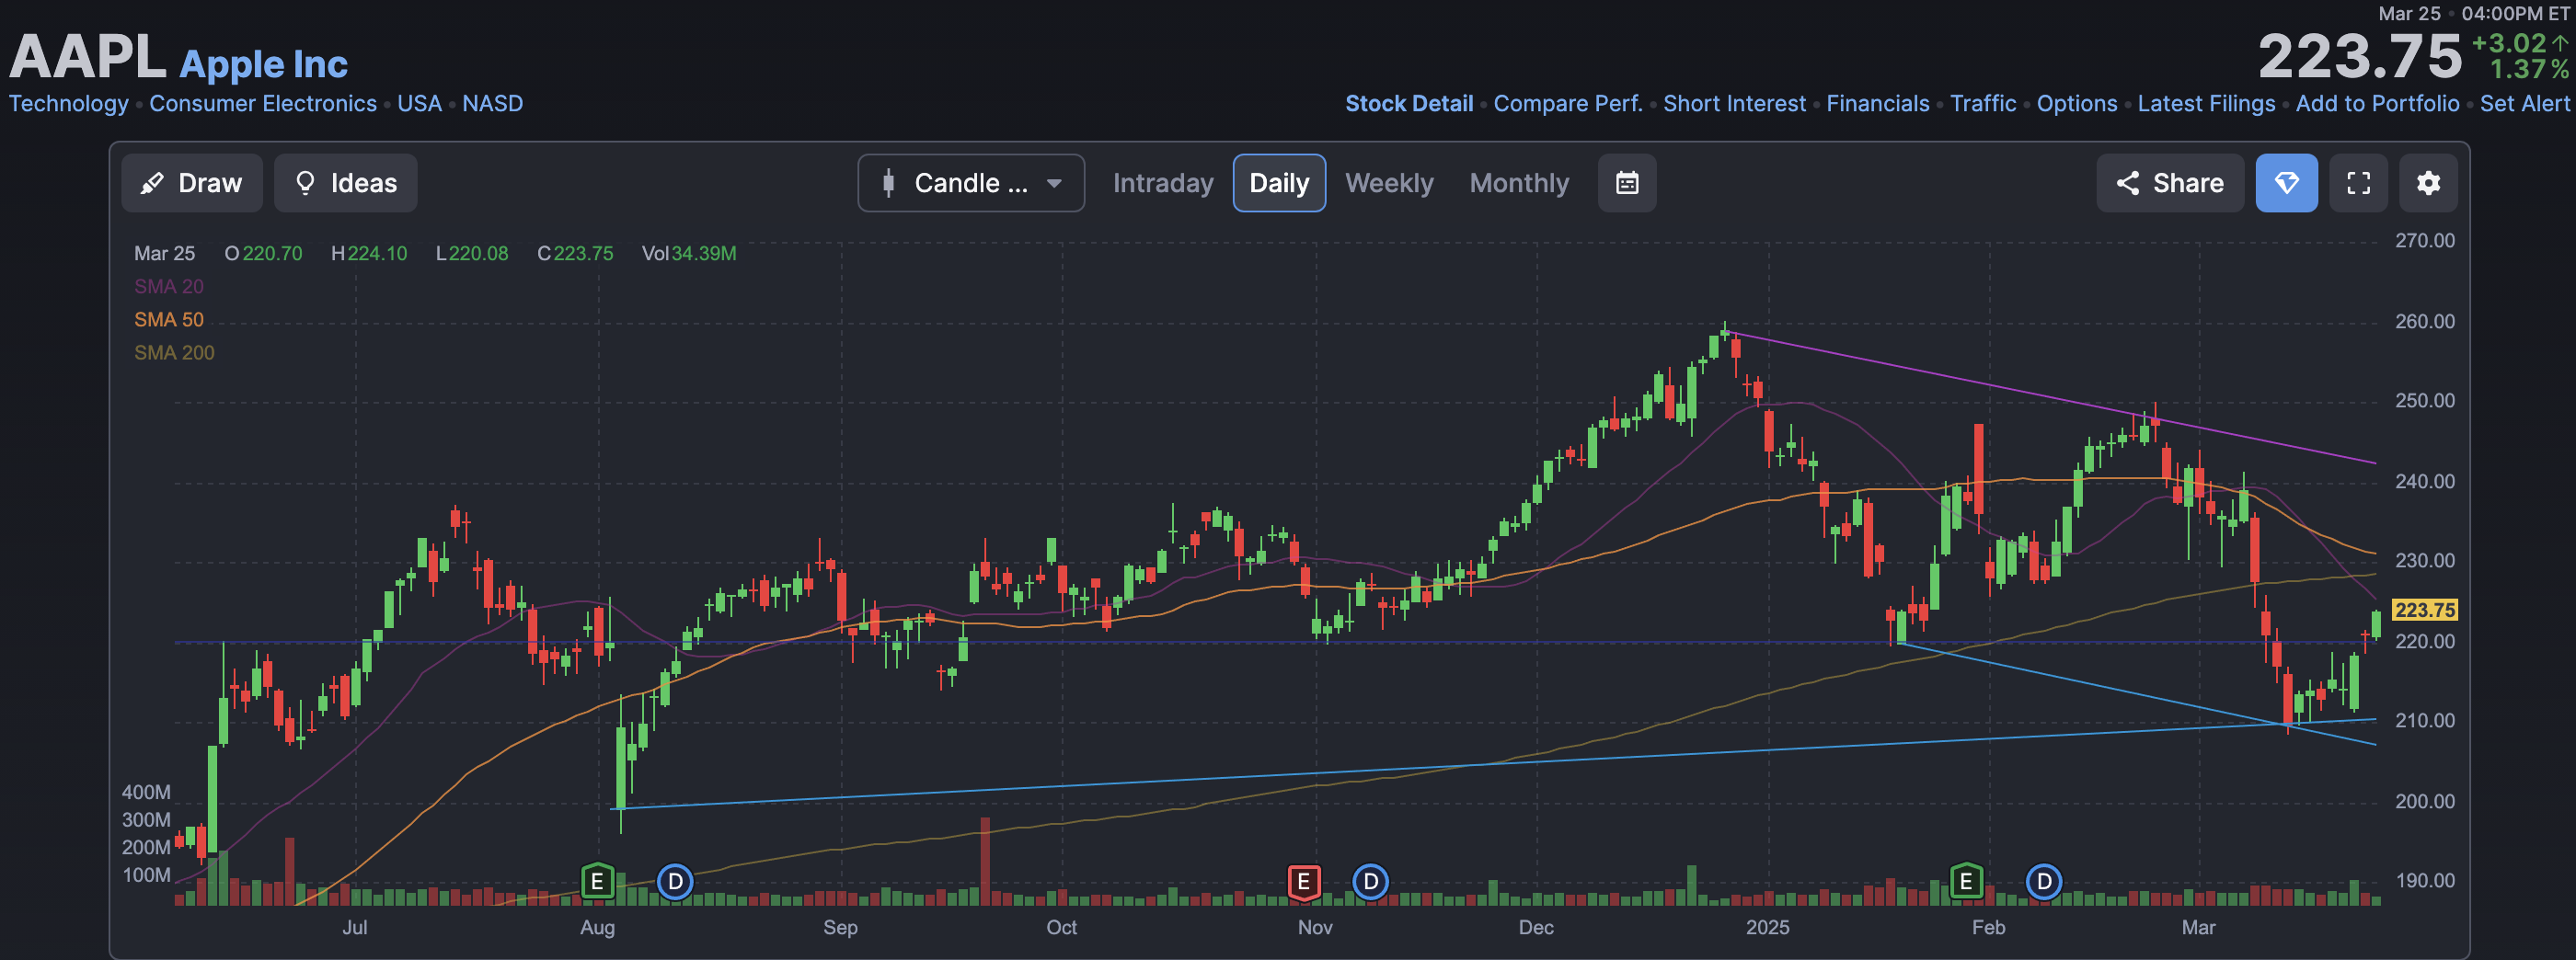Click the 2025 year label on time axis

1767,927
